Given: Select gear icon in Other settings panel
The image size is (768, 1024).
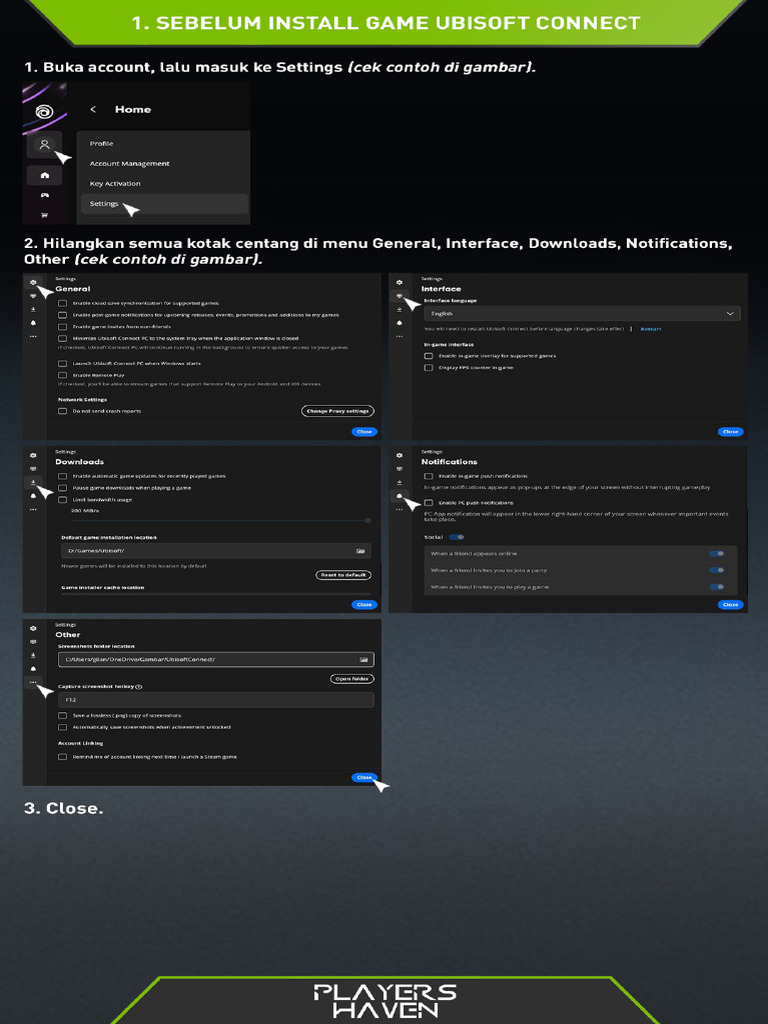Looking at the screenshot, I should [x=33, y=628].
